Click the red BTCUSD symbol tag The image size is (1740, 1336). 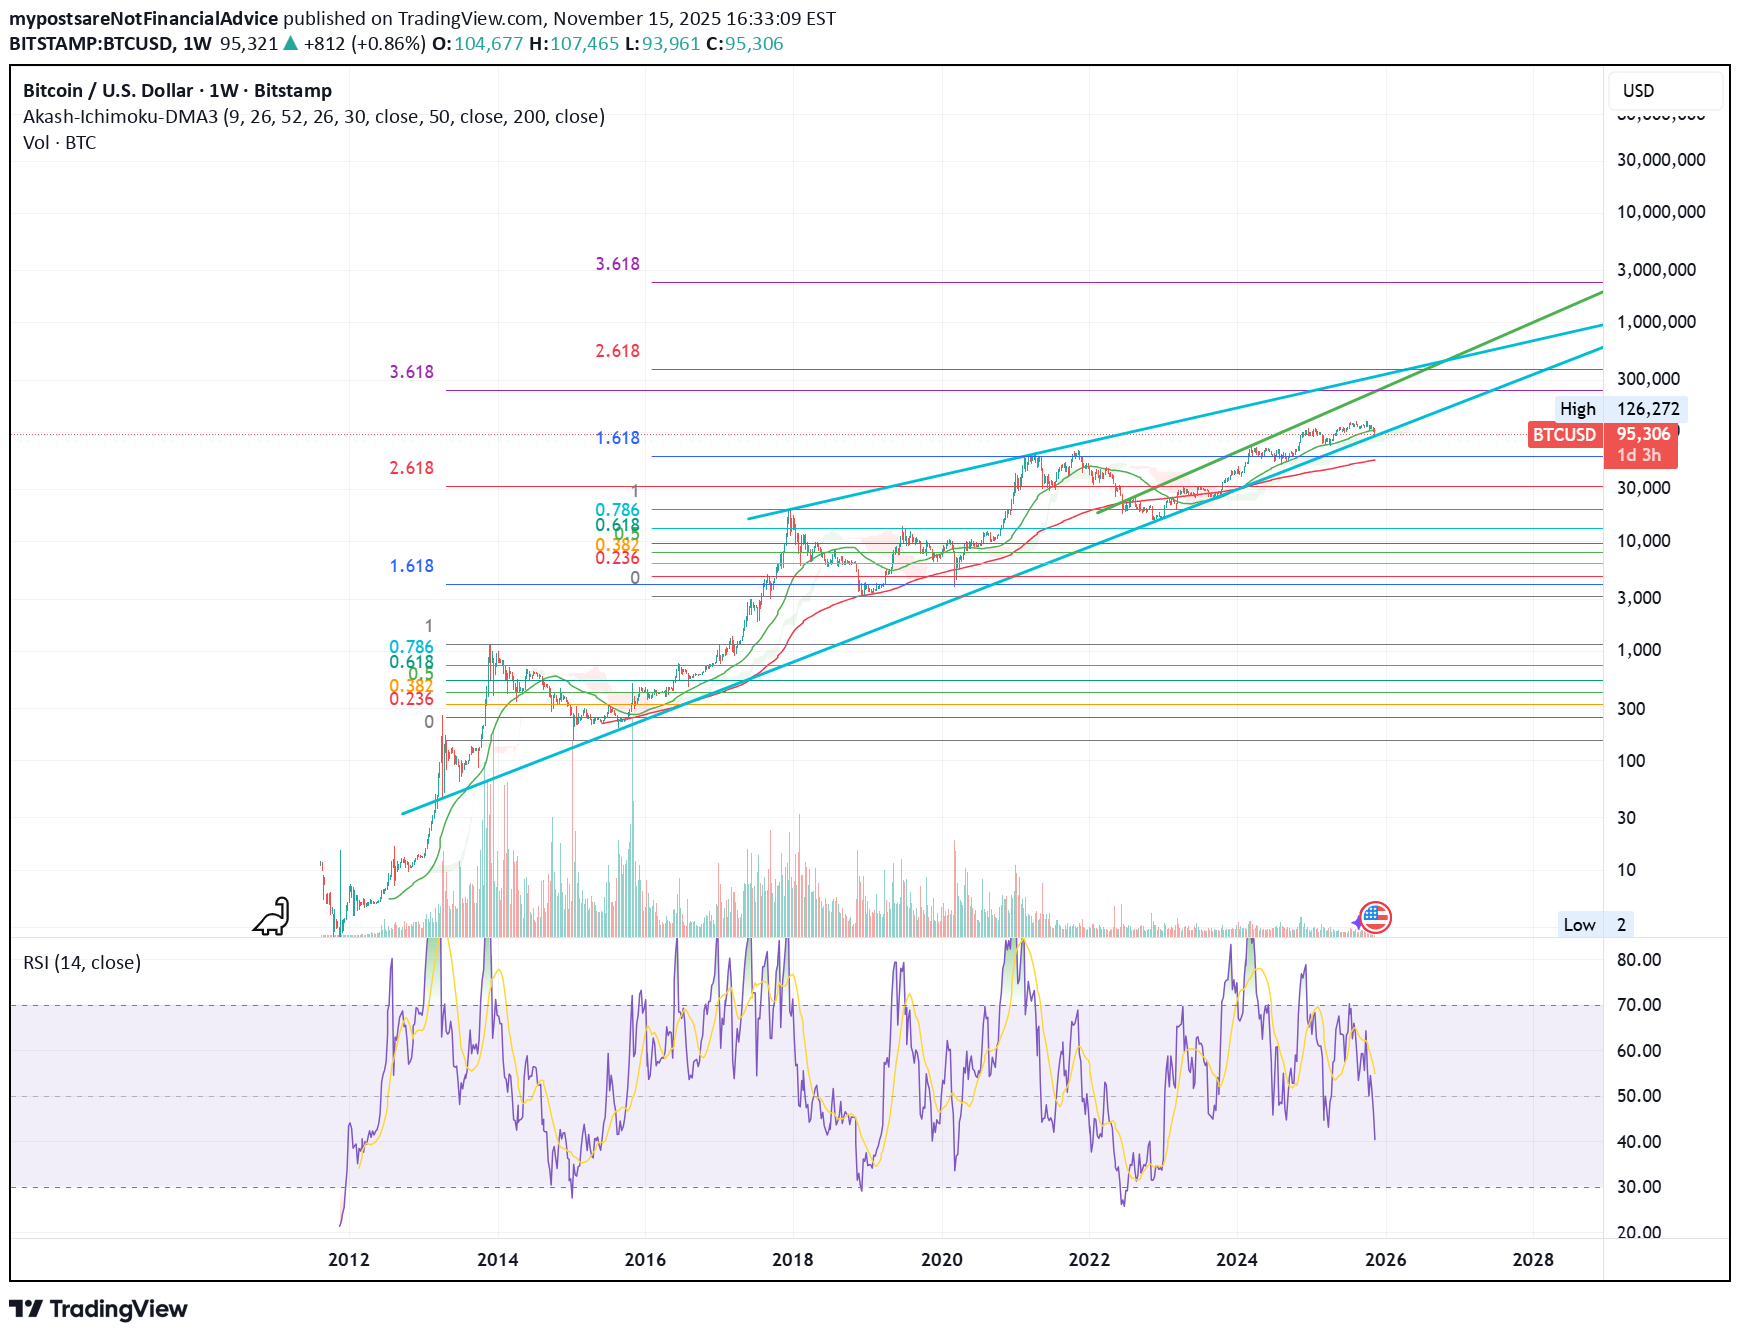(x=1564, y=435)
